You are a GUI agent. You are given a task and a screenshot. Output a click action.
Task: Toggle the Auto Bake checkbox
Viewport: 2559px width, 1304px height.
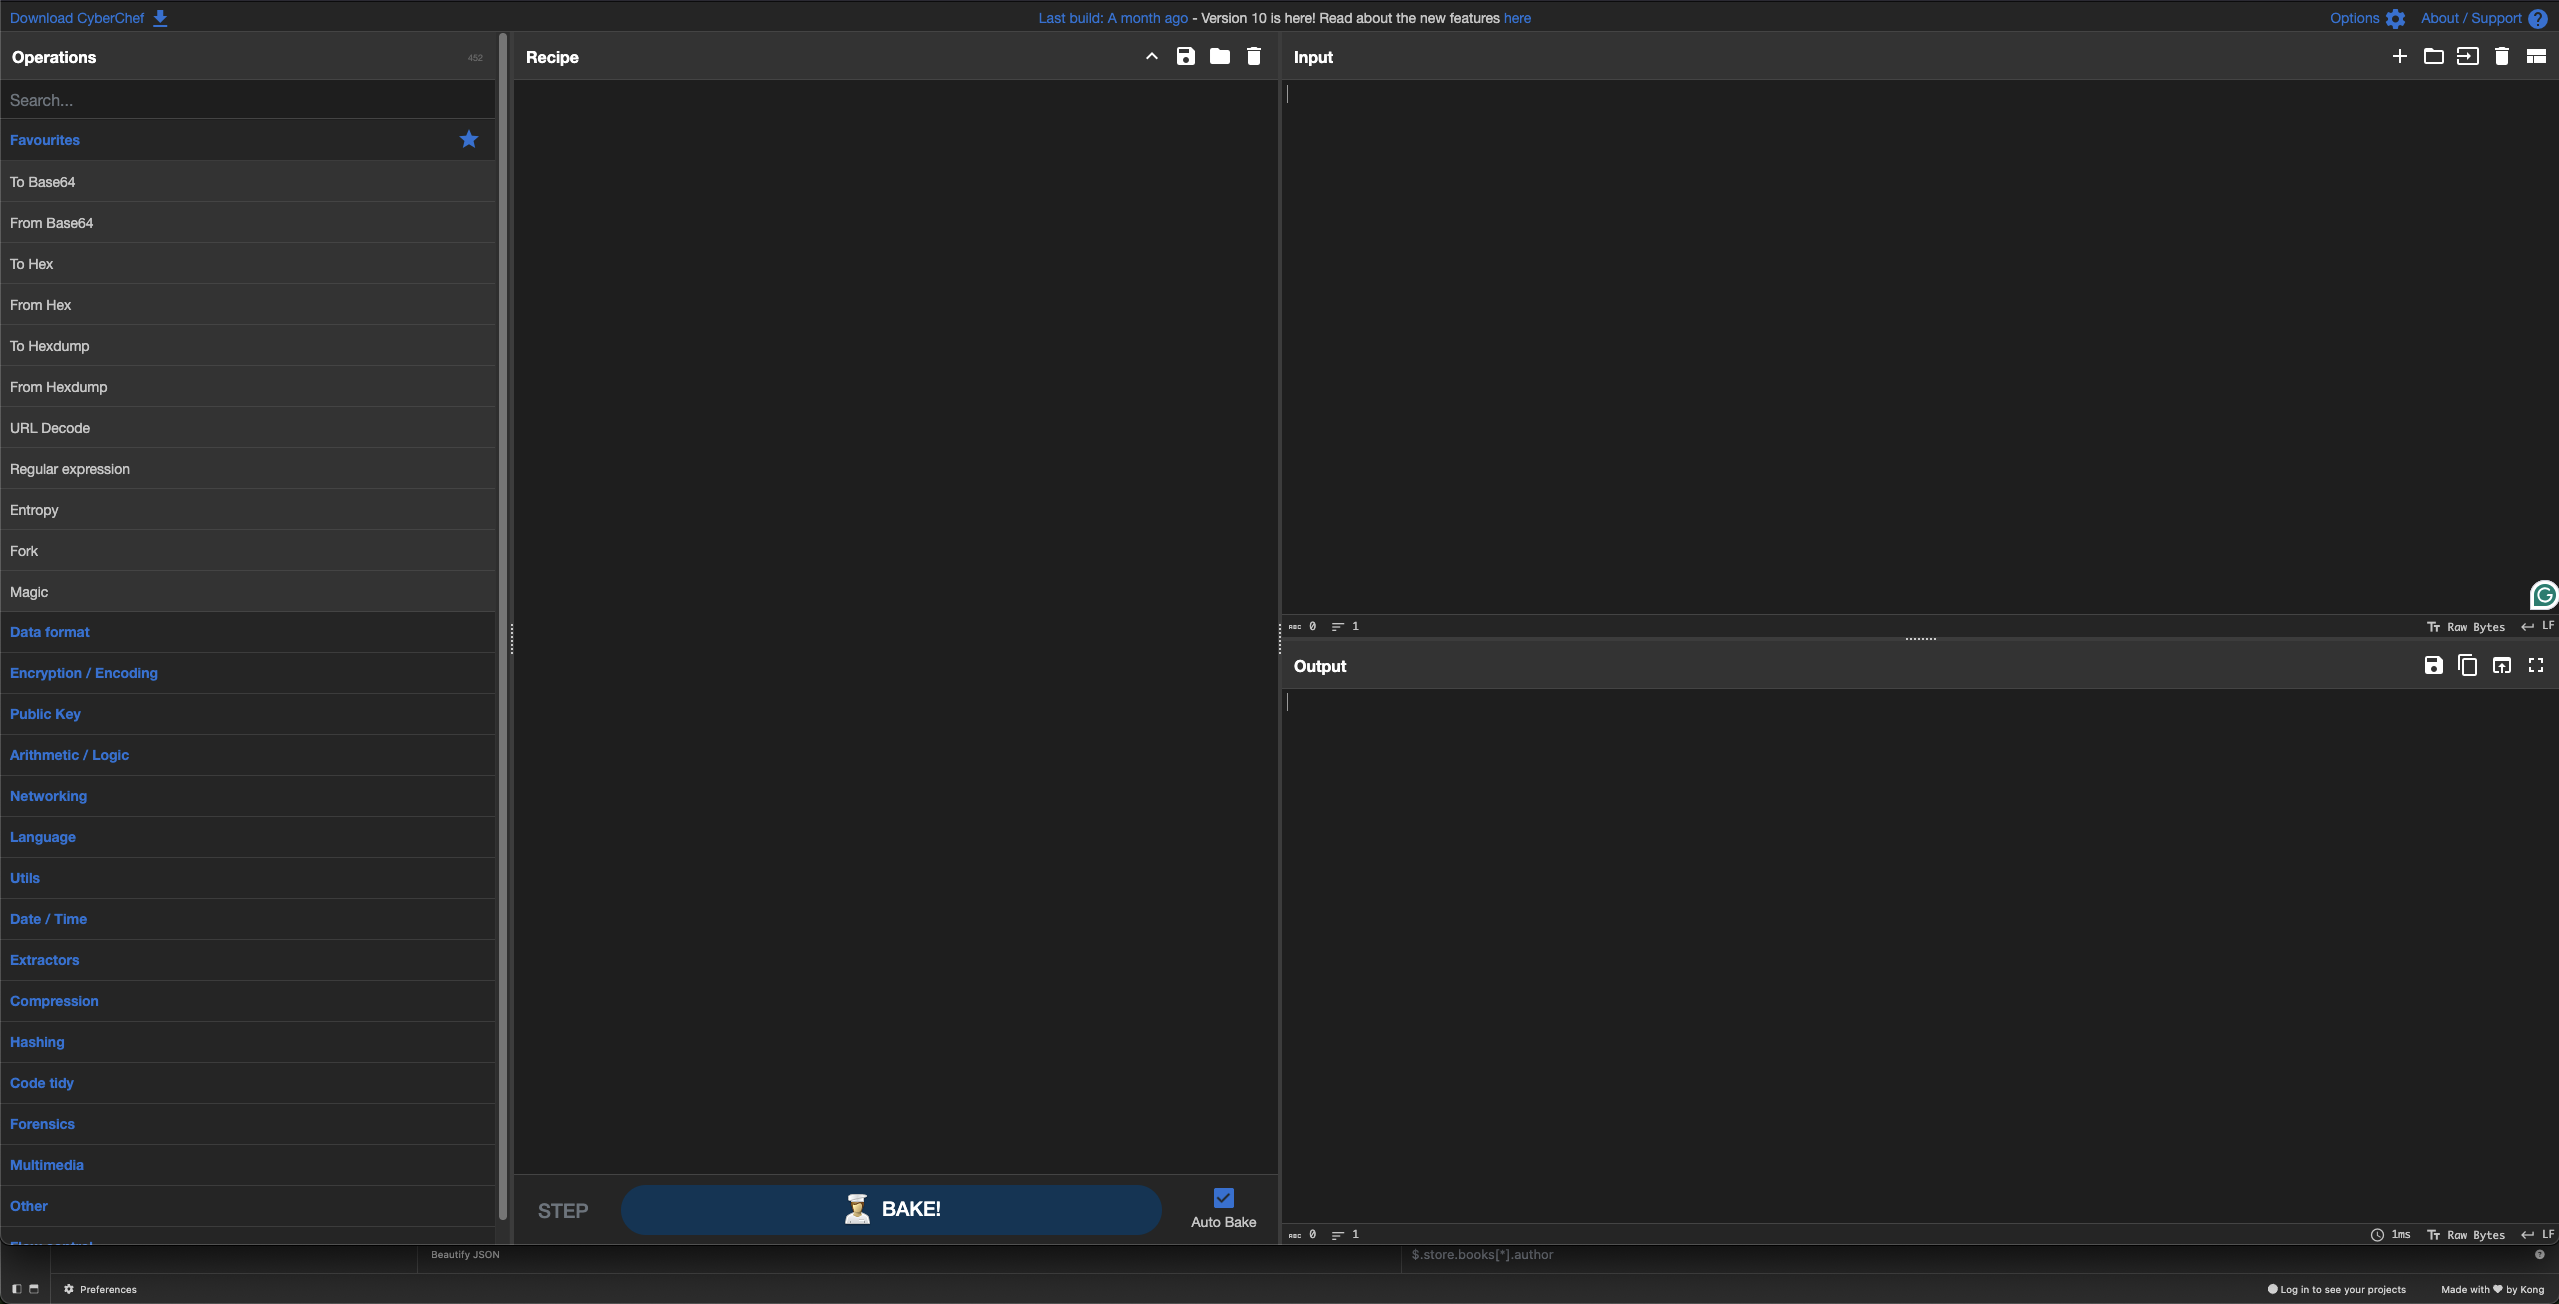coord(1224,1198)
